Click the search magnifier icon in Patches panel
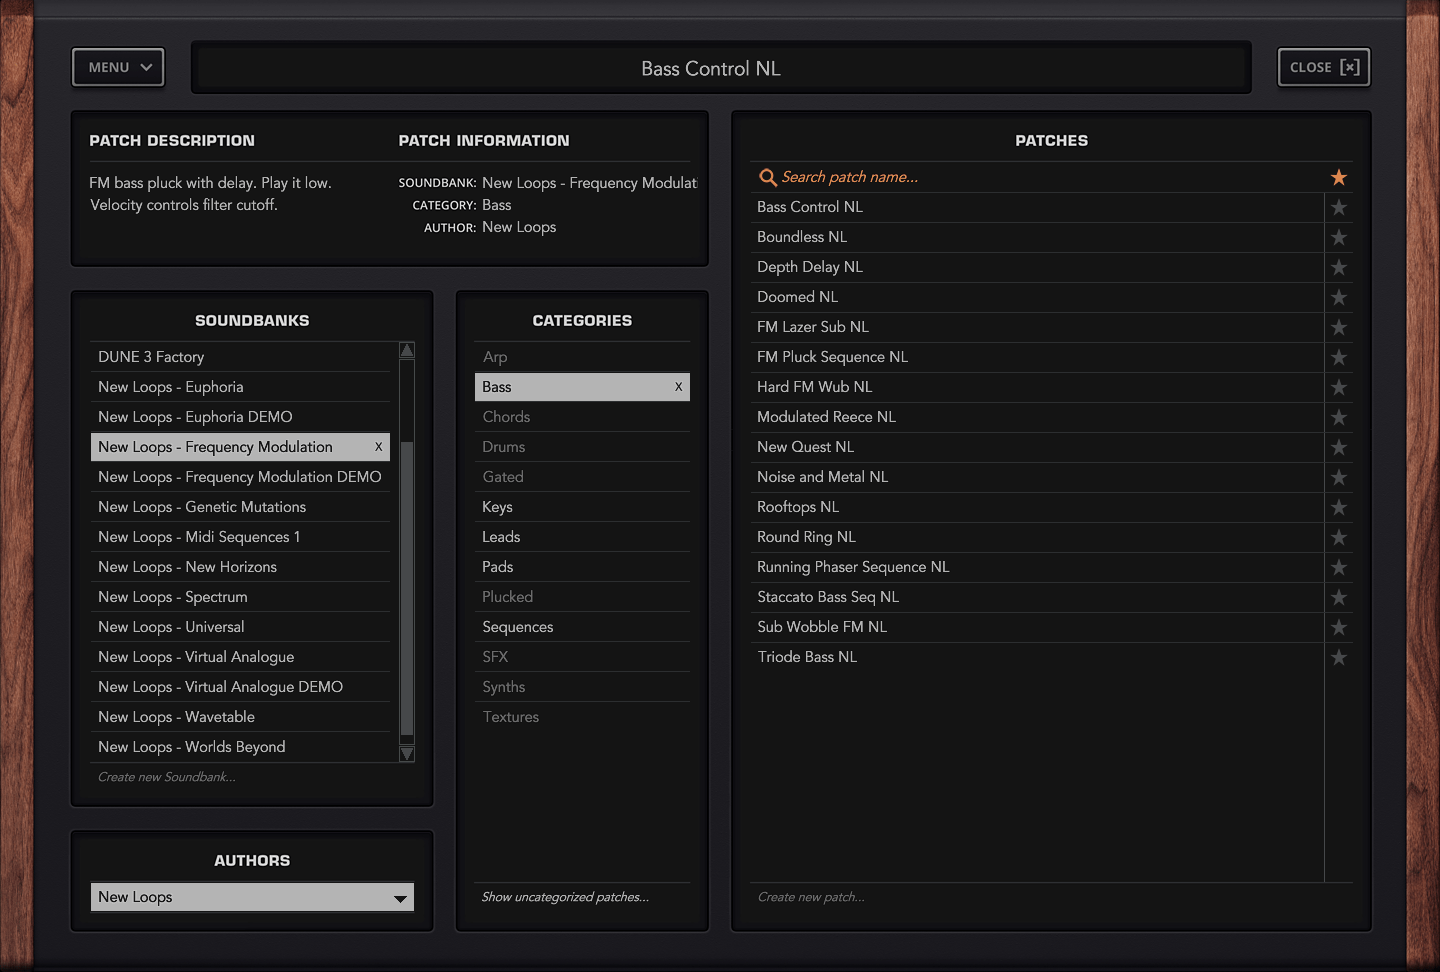Viewport: 1440px width, 972px height. click(767, 177)
